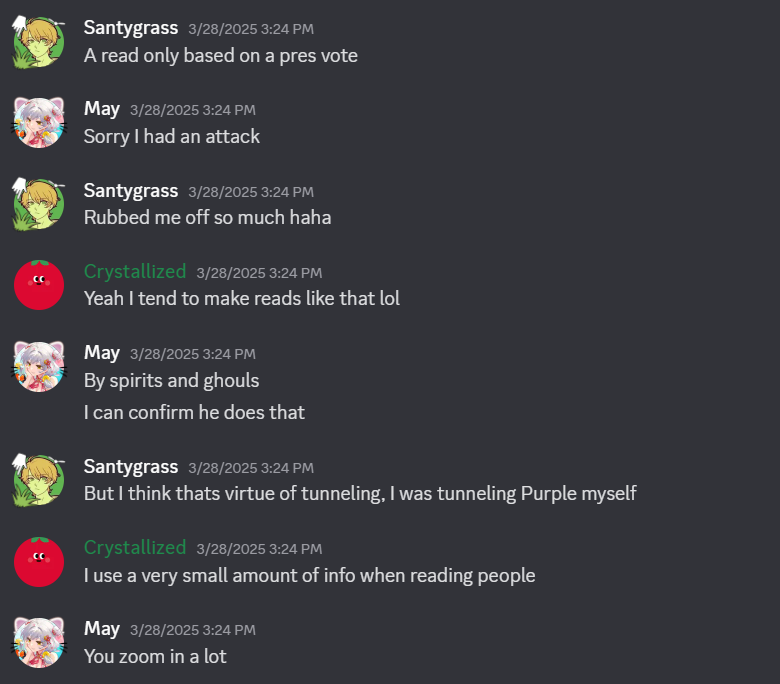Open Crystallized's tomato avatar beside "Yeah I tend" message

pyautogui.click(x=39, y=284)
